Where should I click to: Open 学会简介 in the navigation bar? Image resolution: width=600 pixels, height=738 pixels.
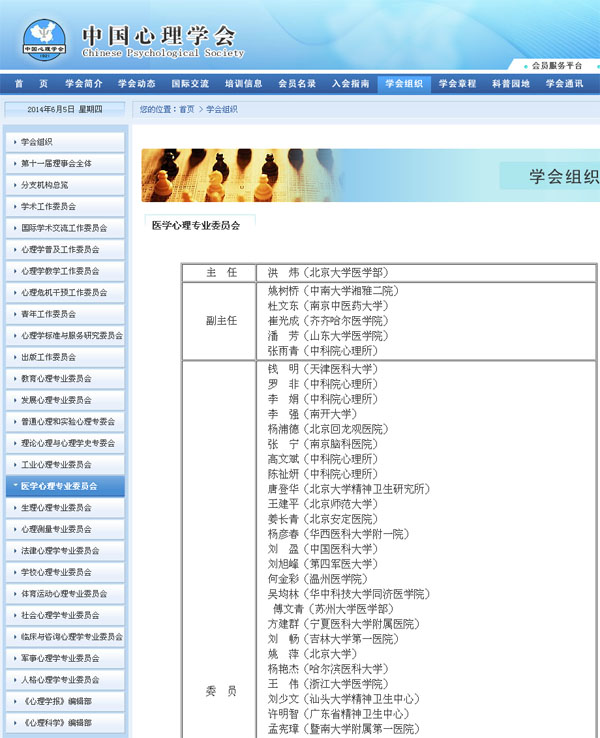[x=84, y=84]
